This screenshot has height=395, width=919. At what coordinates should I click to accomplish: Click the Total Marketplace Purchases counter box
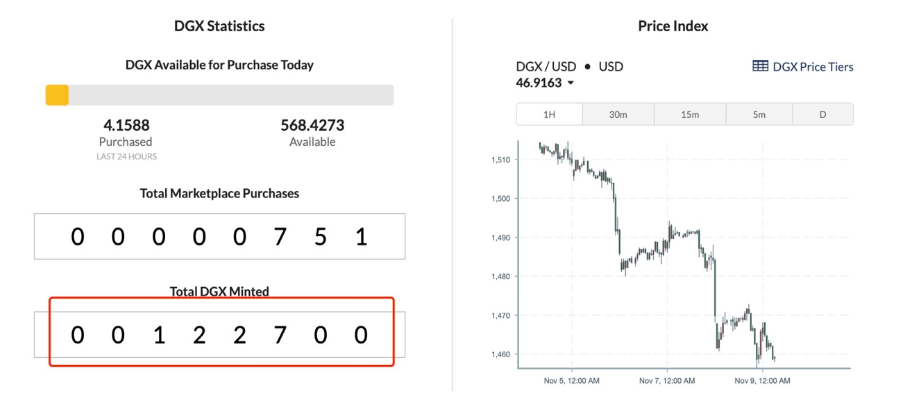(220, 236)
